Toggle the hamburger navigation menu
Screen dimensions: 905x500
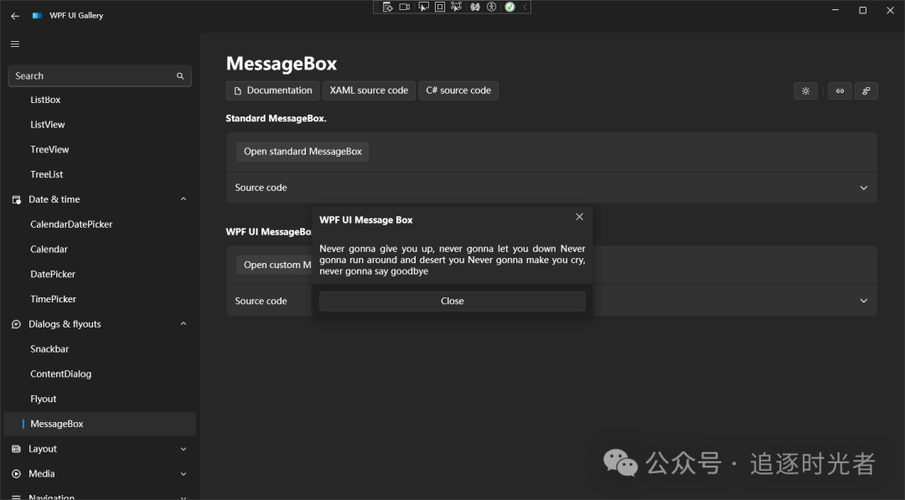(15, 44)
